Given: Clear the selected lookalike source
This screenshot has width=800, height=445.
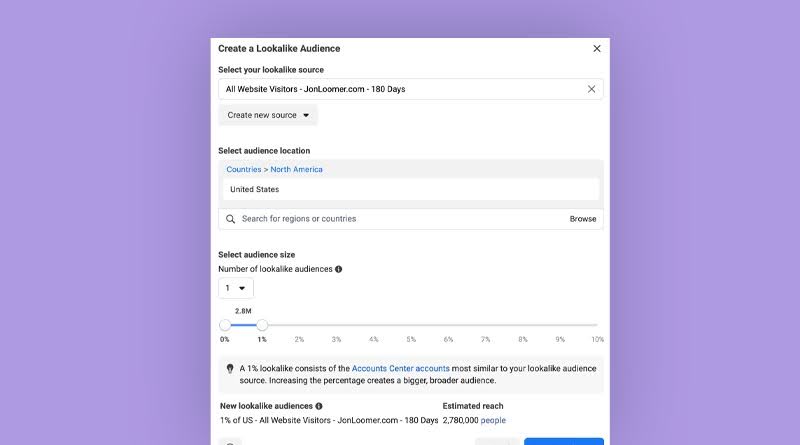Looking at the screenshot, I should (591, 89).
